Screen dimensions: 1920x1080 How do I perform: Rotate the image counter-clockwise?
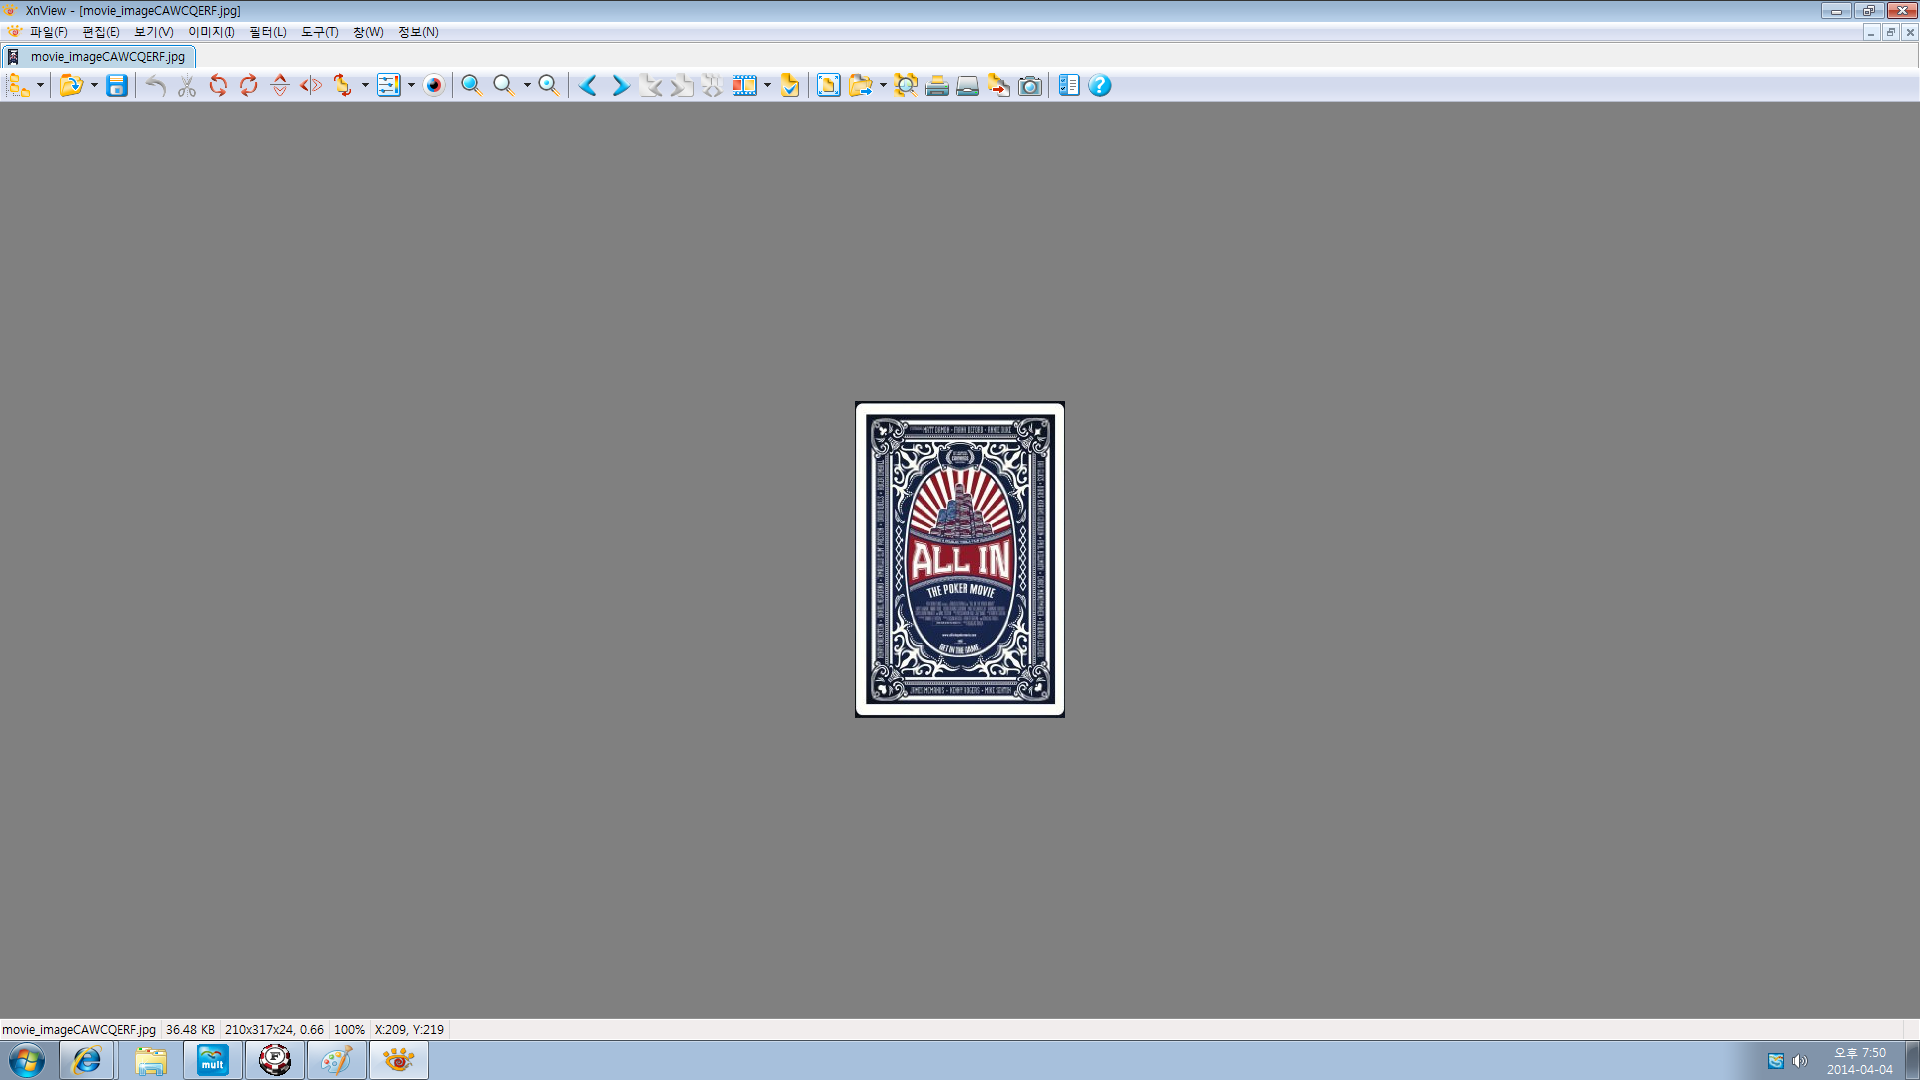(218, 86)
